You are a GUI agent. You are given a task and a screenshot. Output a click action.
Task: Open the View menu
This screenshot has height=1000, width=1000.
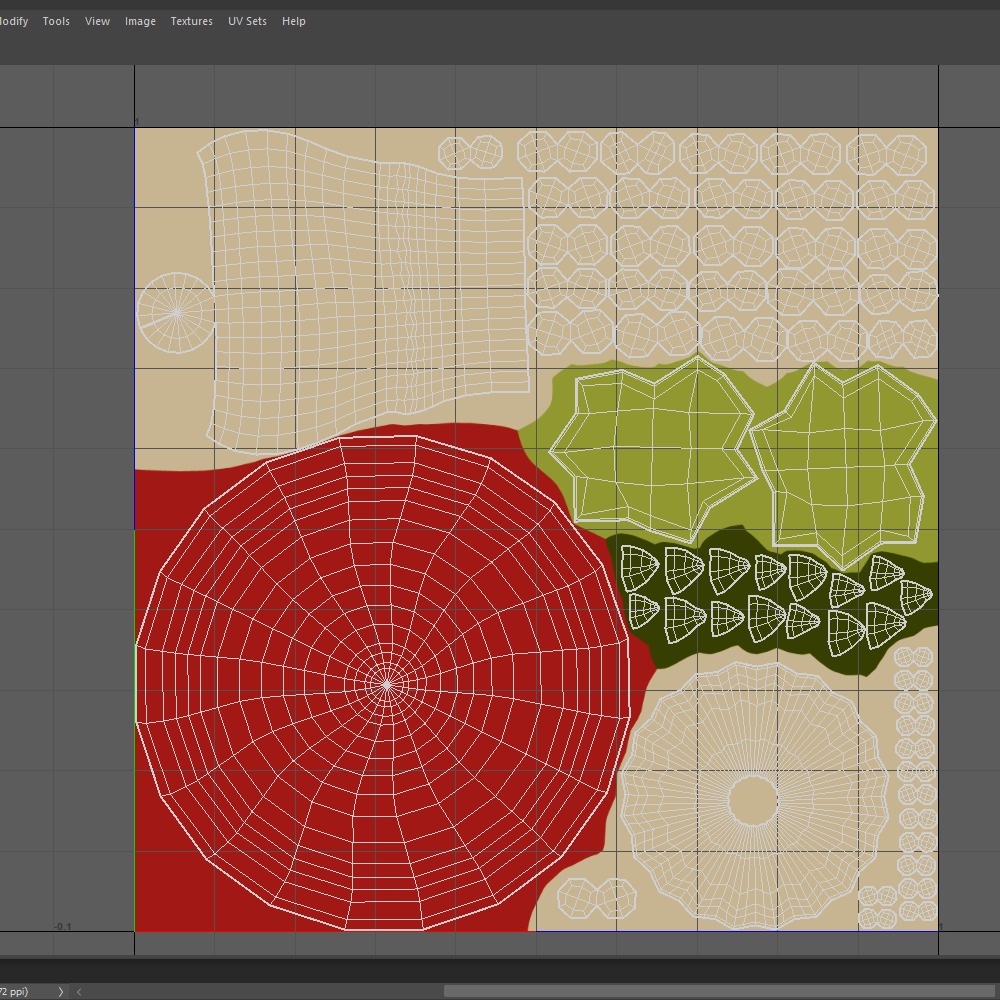[97, 21]
